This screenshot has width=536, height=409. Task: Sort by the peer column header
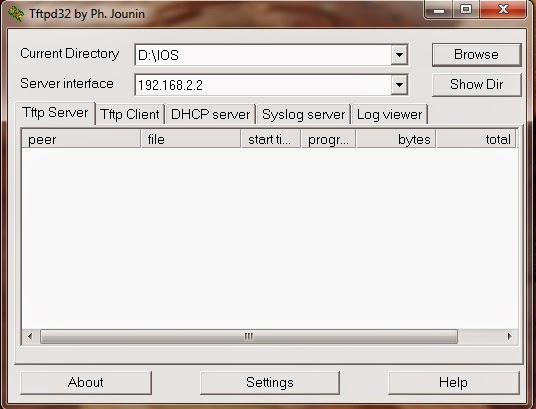point(81,139)
